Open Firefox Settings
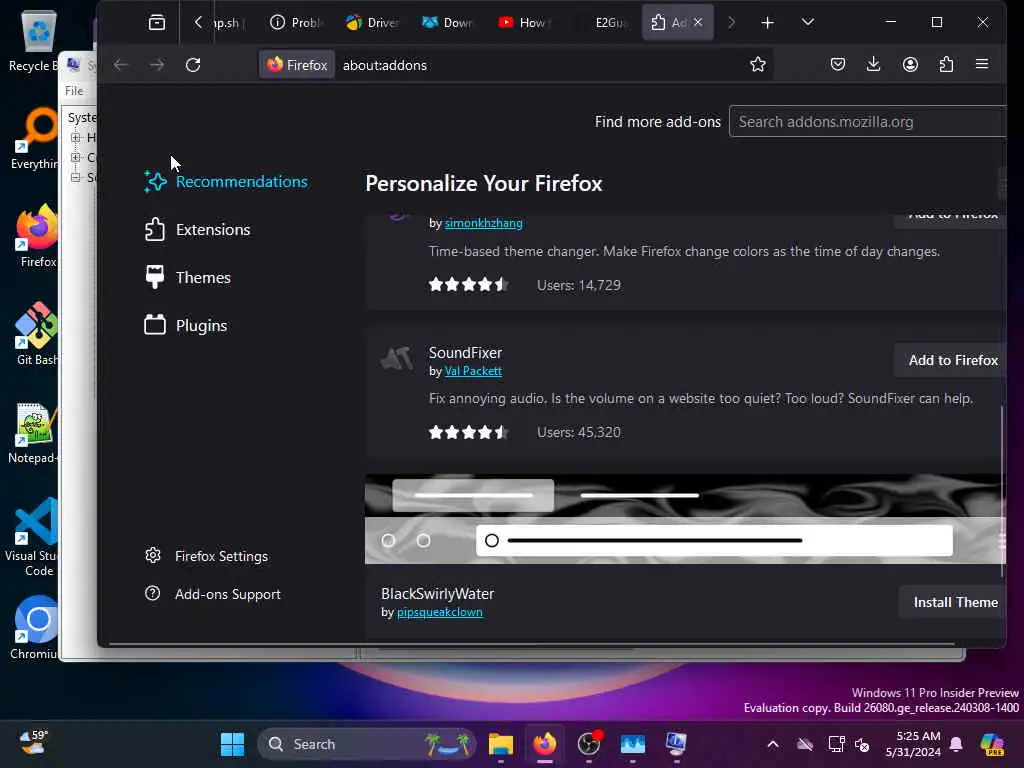The image size is (1024, 768). (x=206, y=556)
